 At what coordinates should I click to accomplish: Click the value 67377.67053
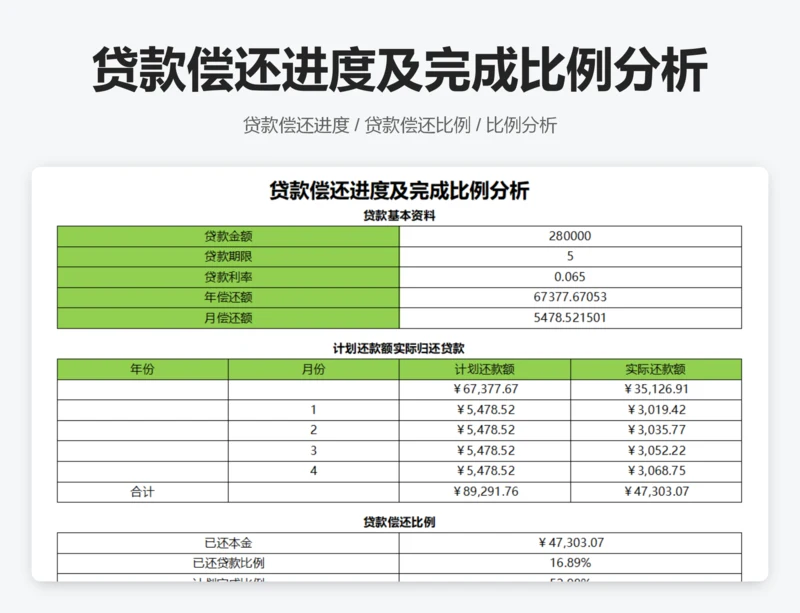(570, 298)
